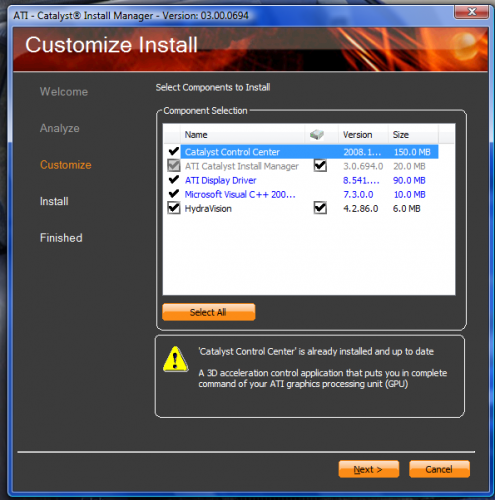Proceed with the Next button
The image size is (495, 500).
[x=369, y=469]
